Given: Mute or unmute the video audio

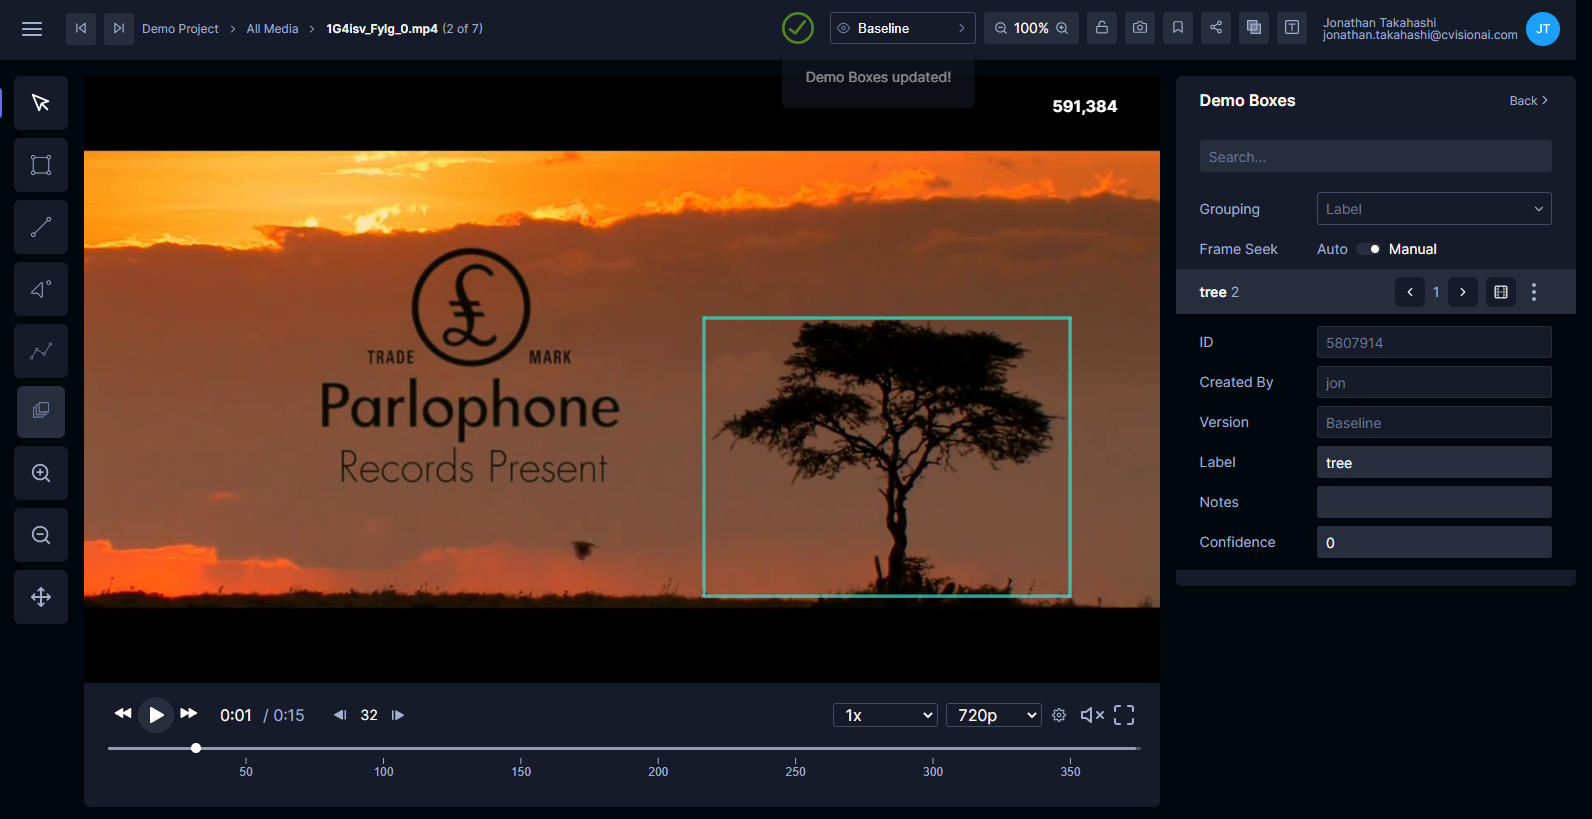Looking at the screenshot, I should click(1092, 715).
